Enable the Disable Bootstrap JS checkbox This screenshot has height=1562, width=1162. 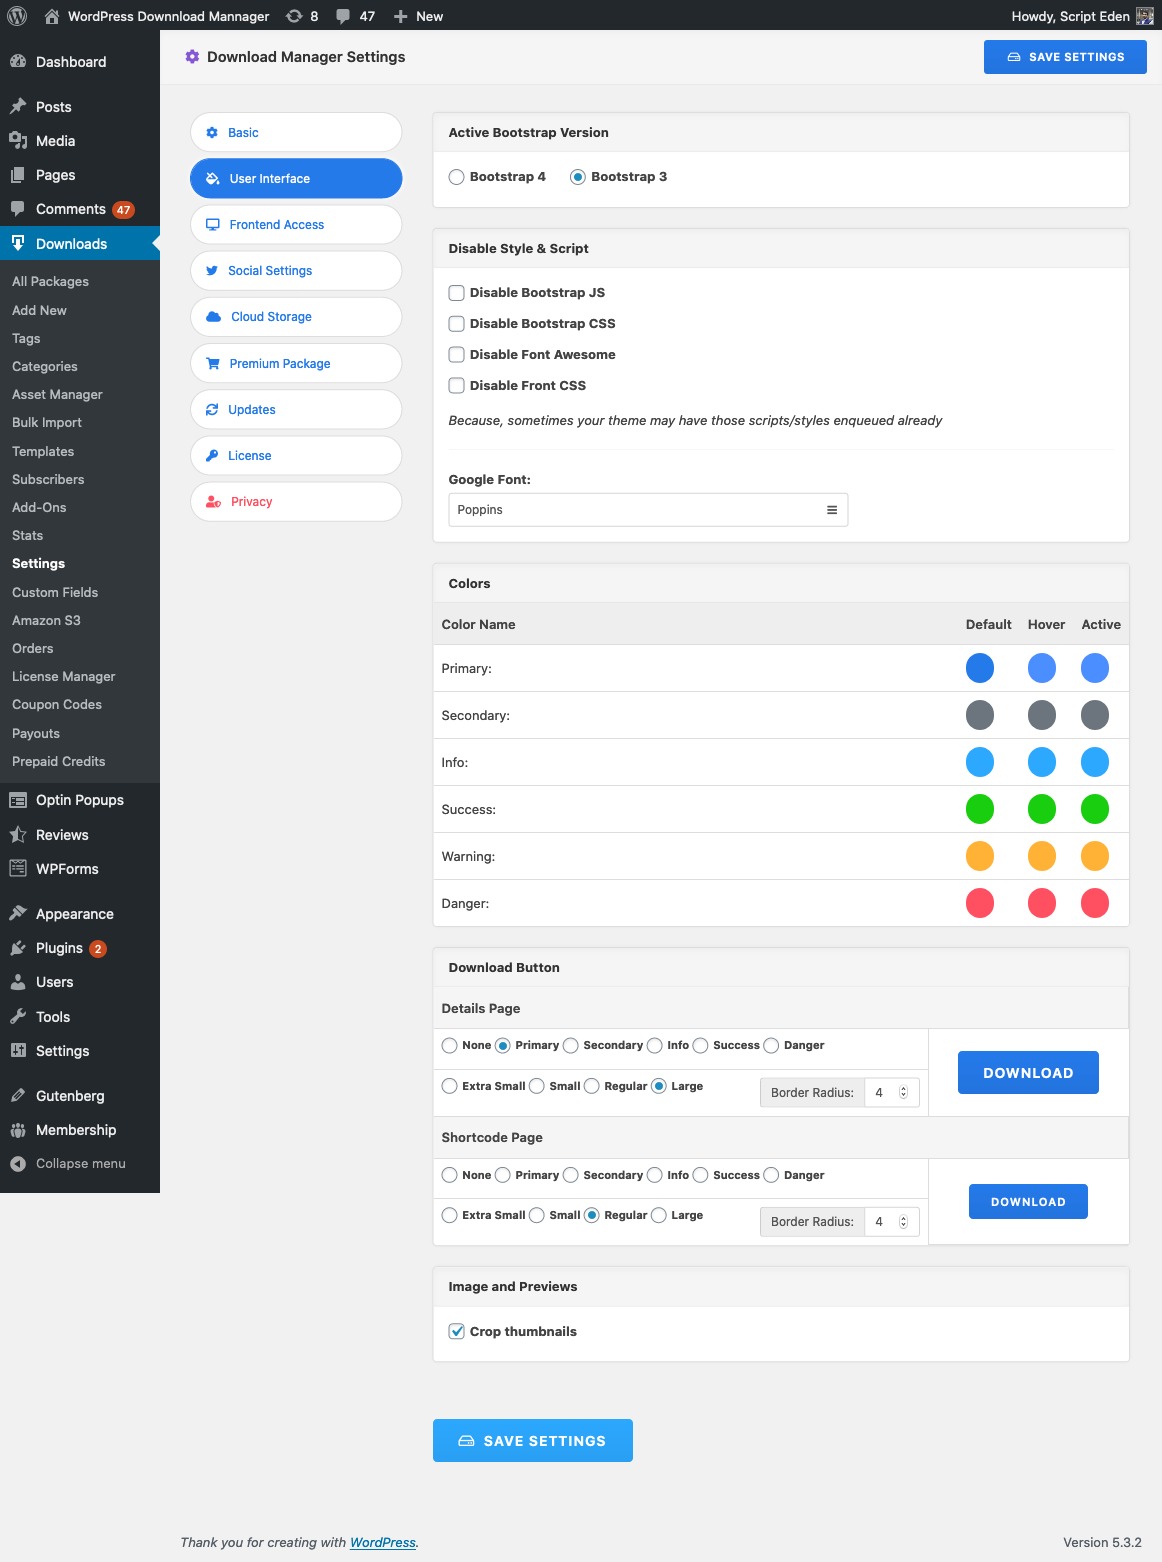click(x=456, y=292)
